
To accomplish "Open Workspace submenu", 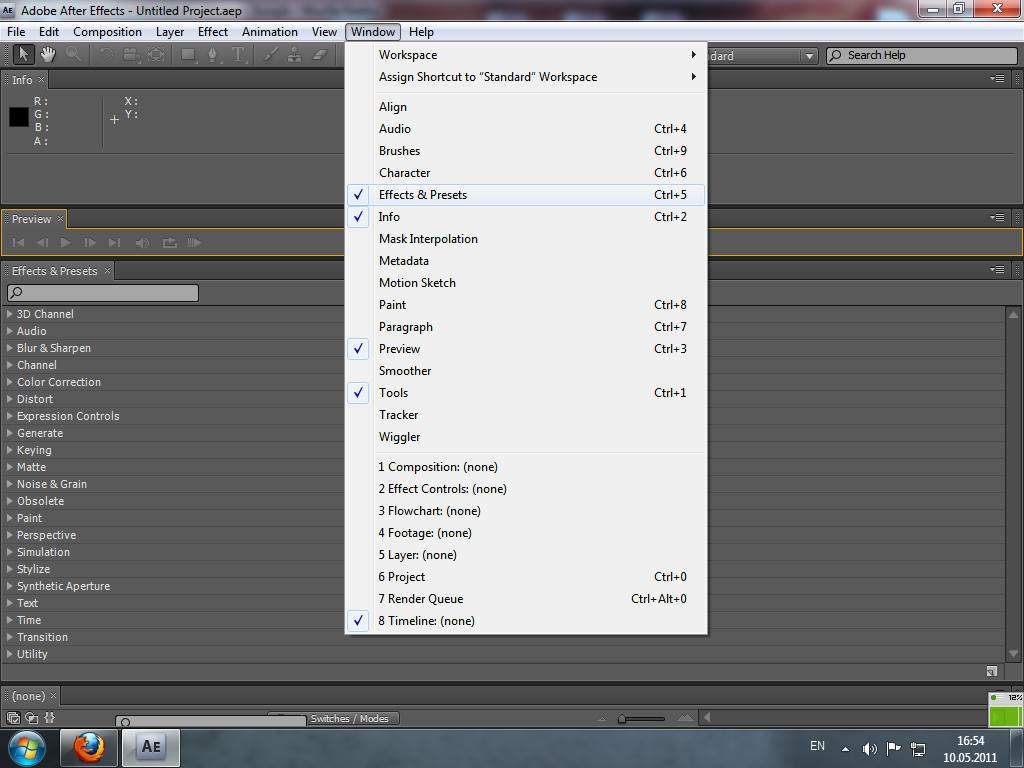I will pos(526,55).
